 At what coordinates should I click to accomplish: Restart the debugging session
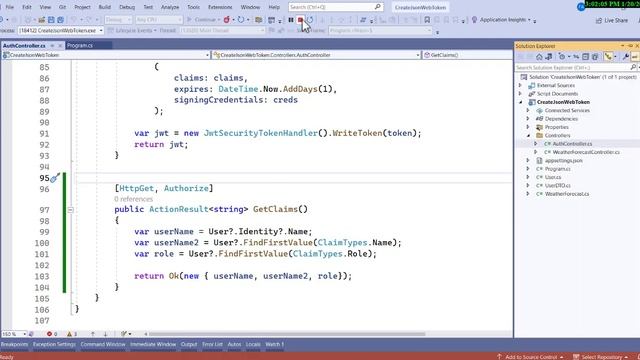[310, 20]
